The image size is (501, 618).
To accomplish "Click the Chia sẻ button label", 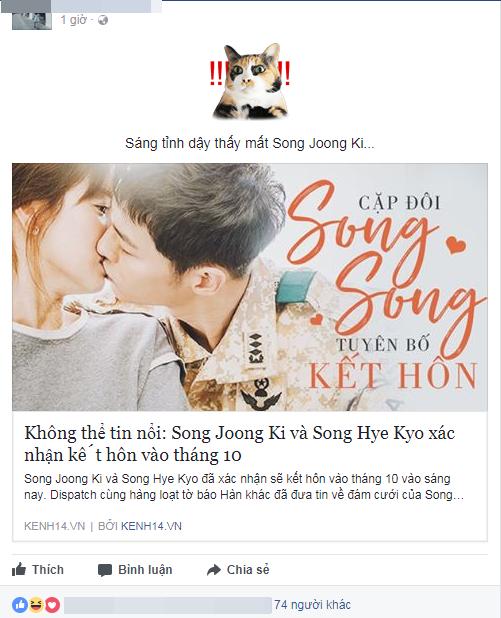I will pos(248,570).
